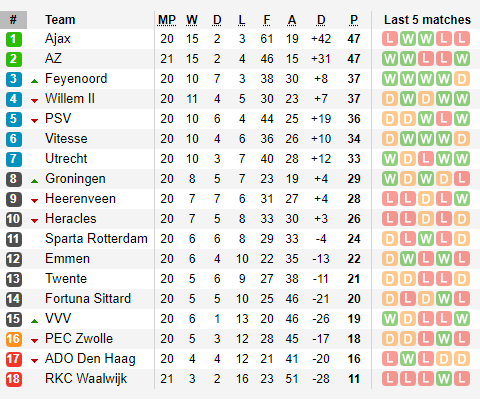Screen dimensions: 480x402
Task: Sort standings by W wins column
Action: tap(192, 20)
